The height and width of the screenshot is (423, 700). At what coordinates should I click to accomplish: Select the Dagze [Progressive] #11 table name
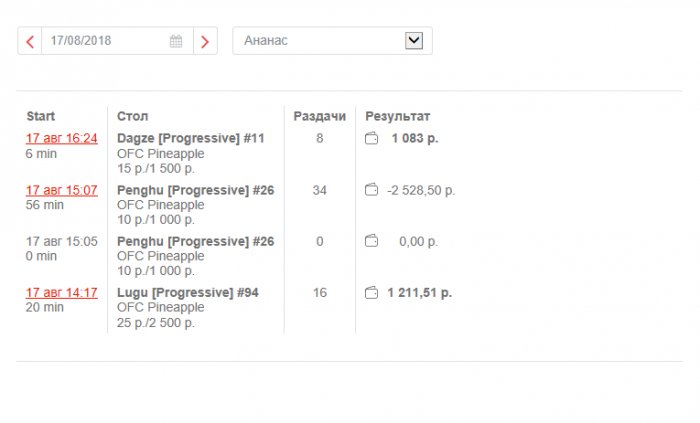(x=191, y=138)
